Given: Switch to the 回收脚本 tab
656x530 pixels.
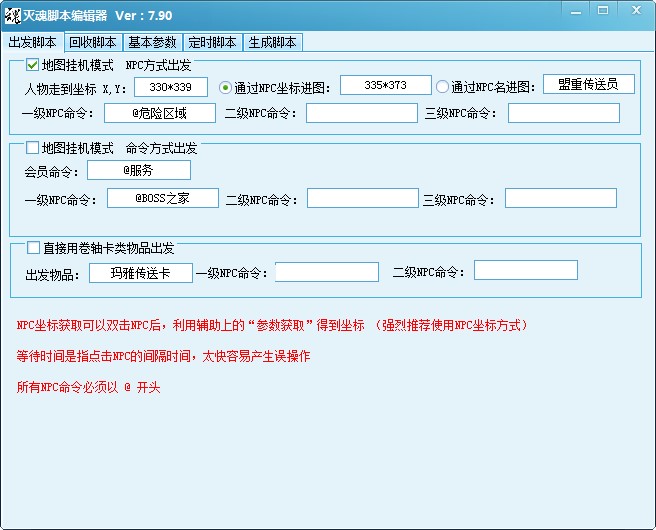Looking at the screenshot, I should [93, 42].
